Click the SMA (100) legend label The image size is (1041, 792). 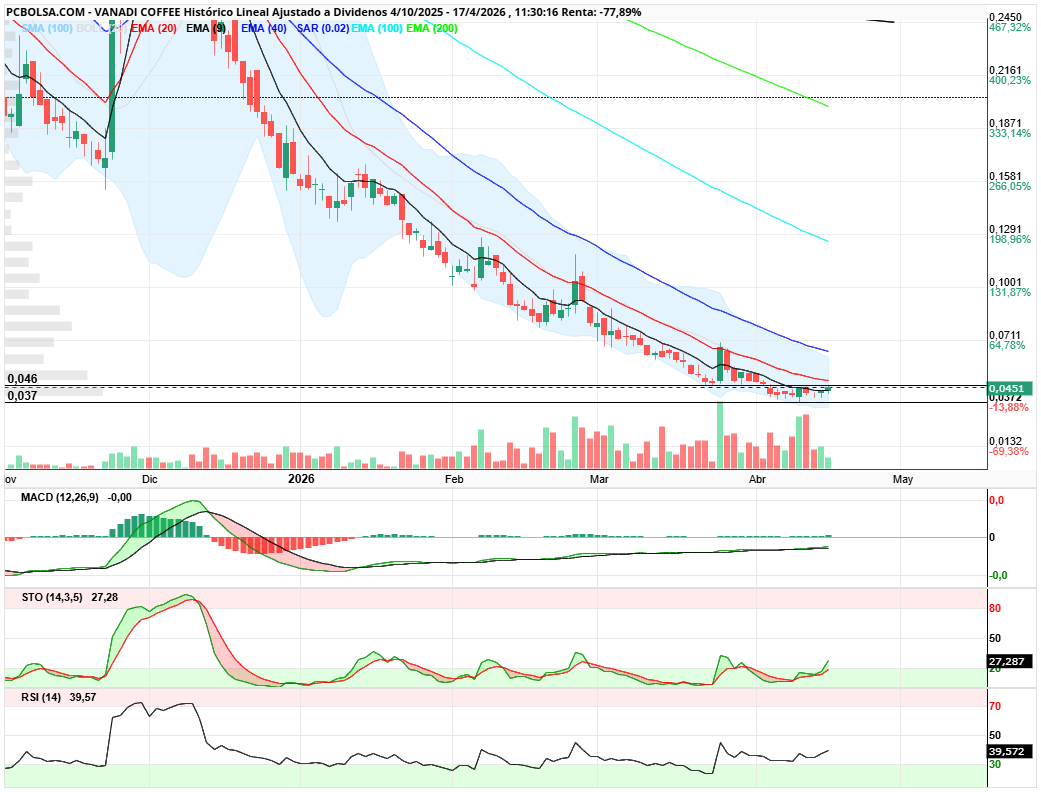pos(45,29)
